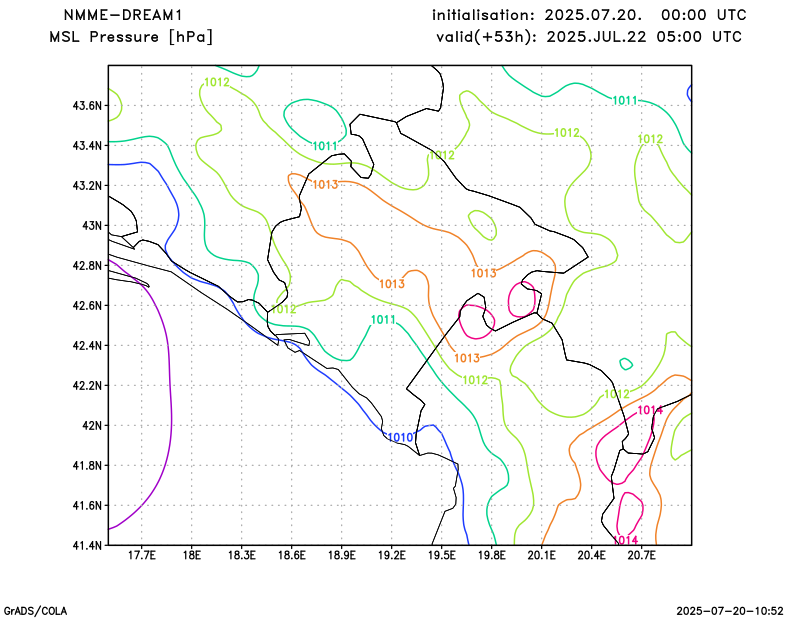800x618 pixels.
Task: Click the 41.4N latitude label
Action: point(87,546)
